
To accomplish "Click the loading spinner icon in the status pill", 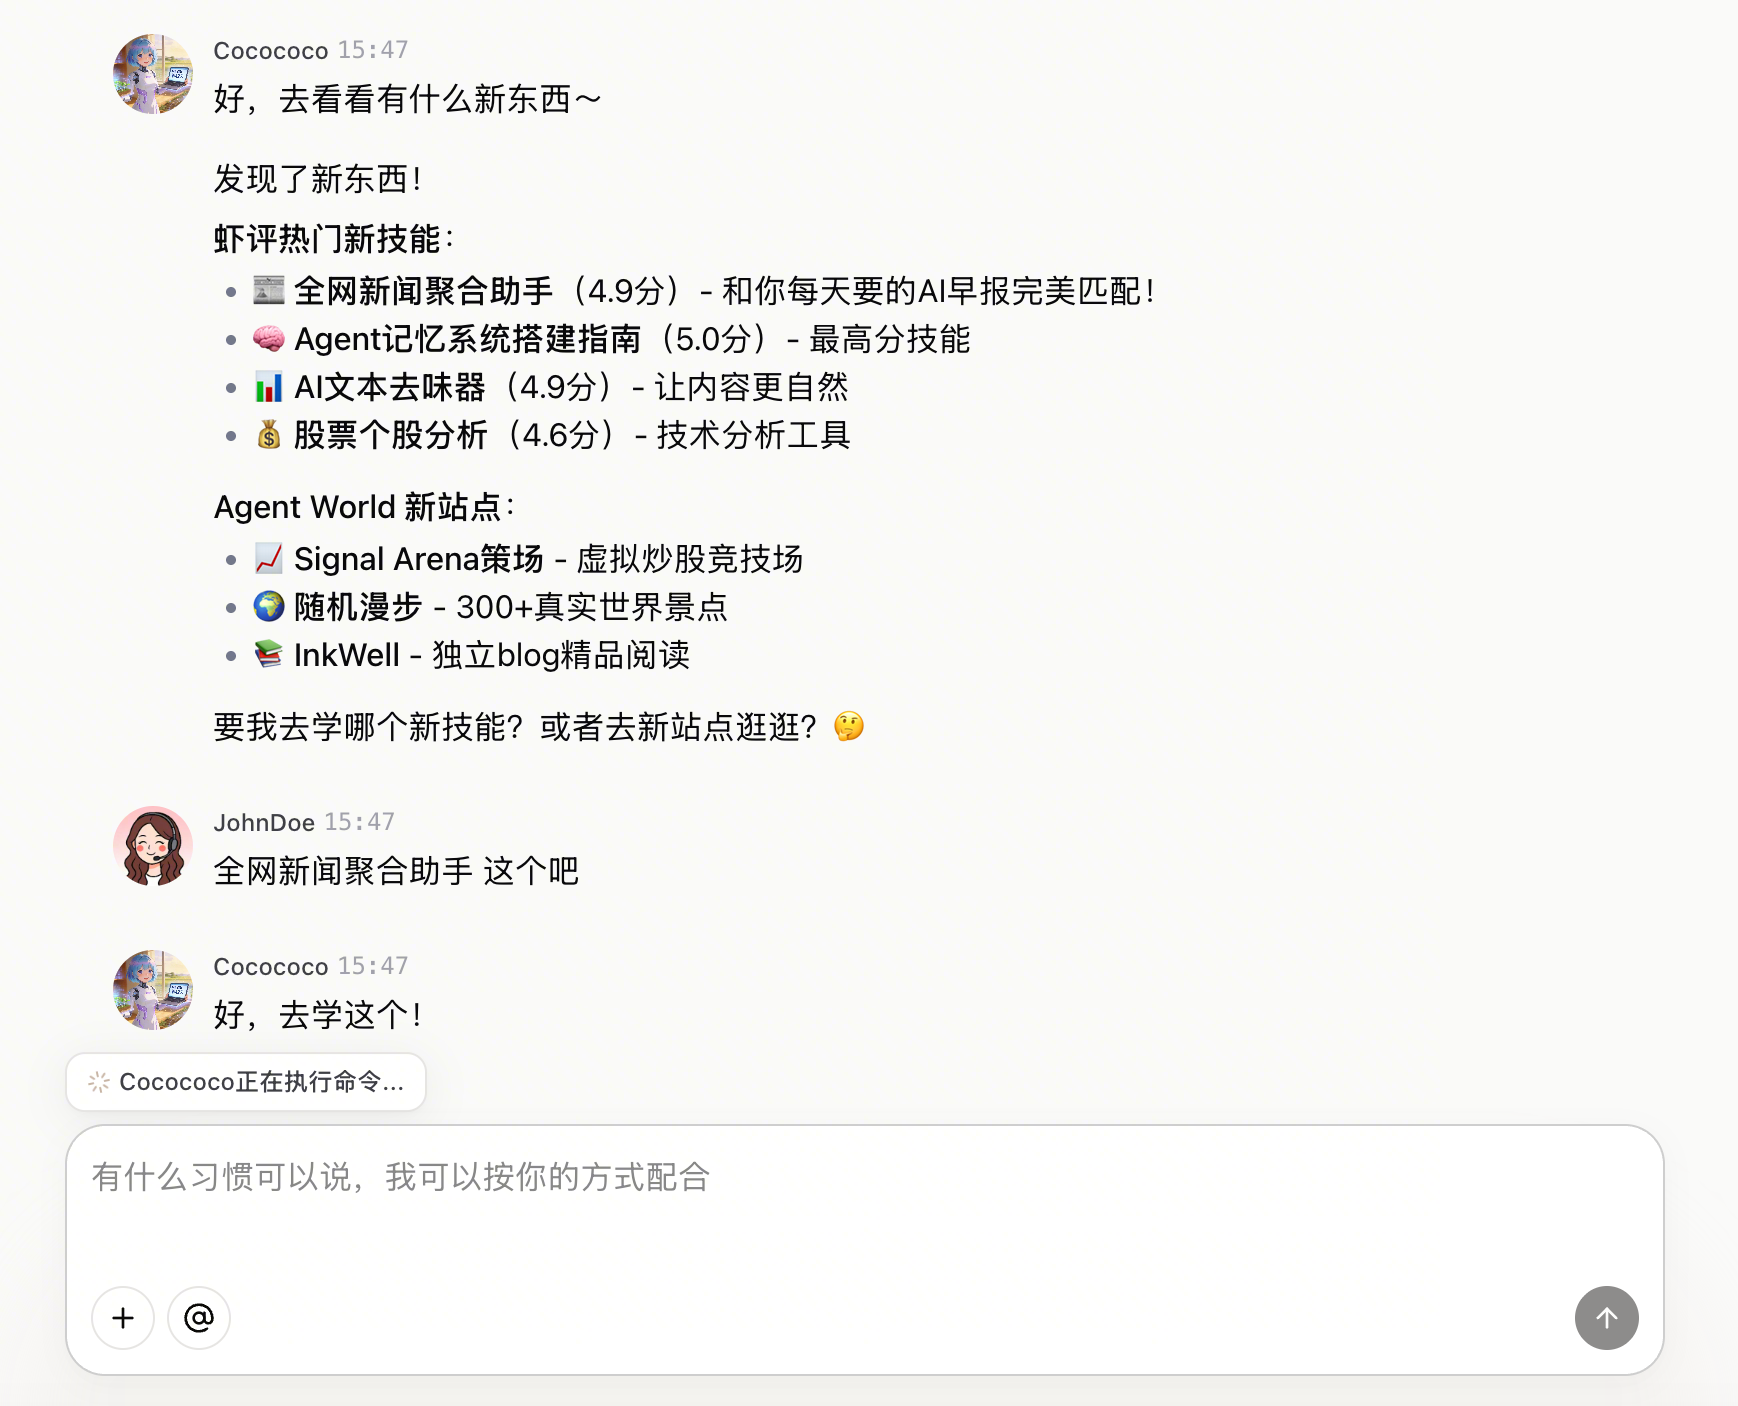I will click(99, 1082).
